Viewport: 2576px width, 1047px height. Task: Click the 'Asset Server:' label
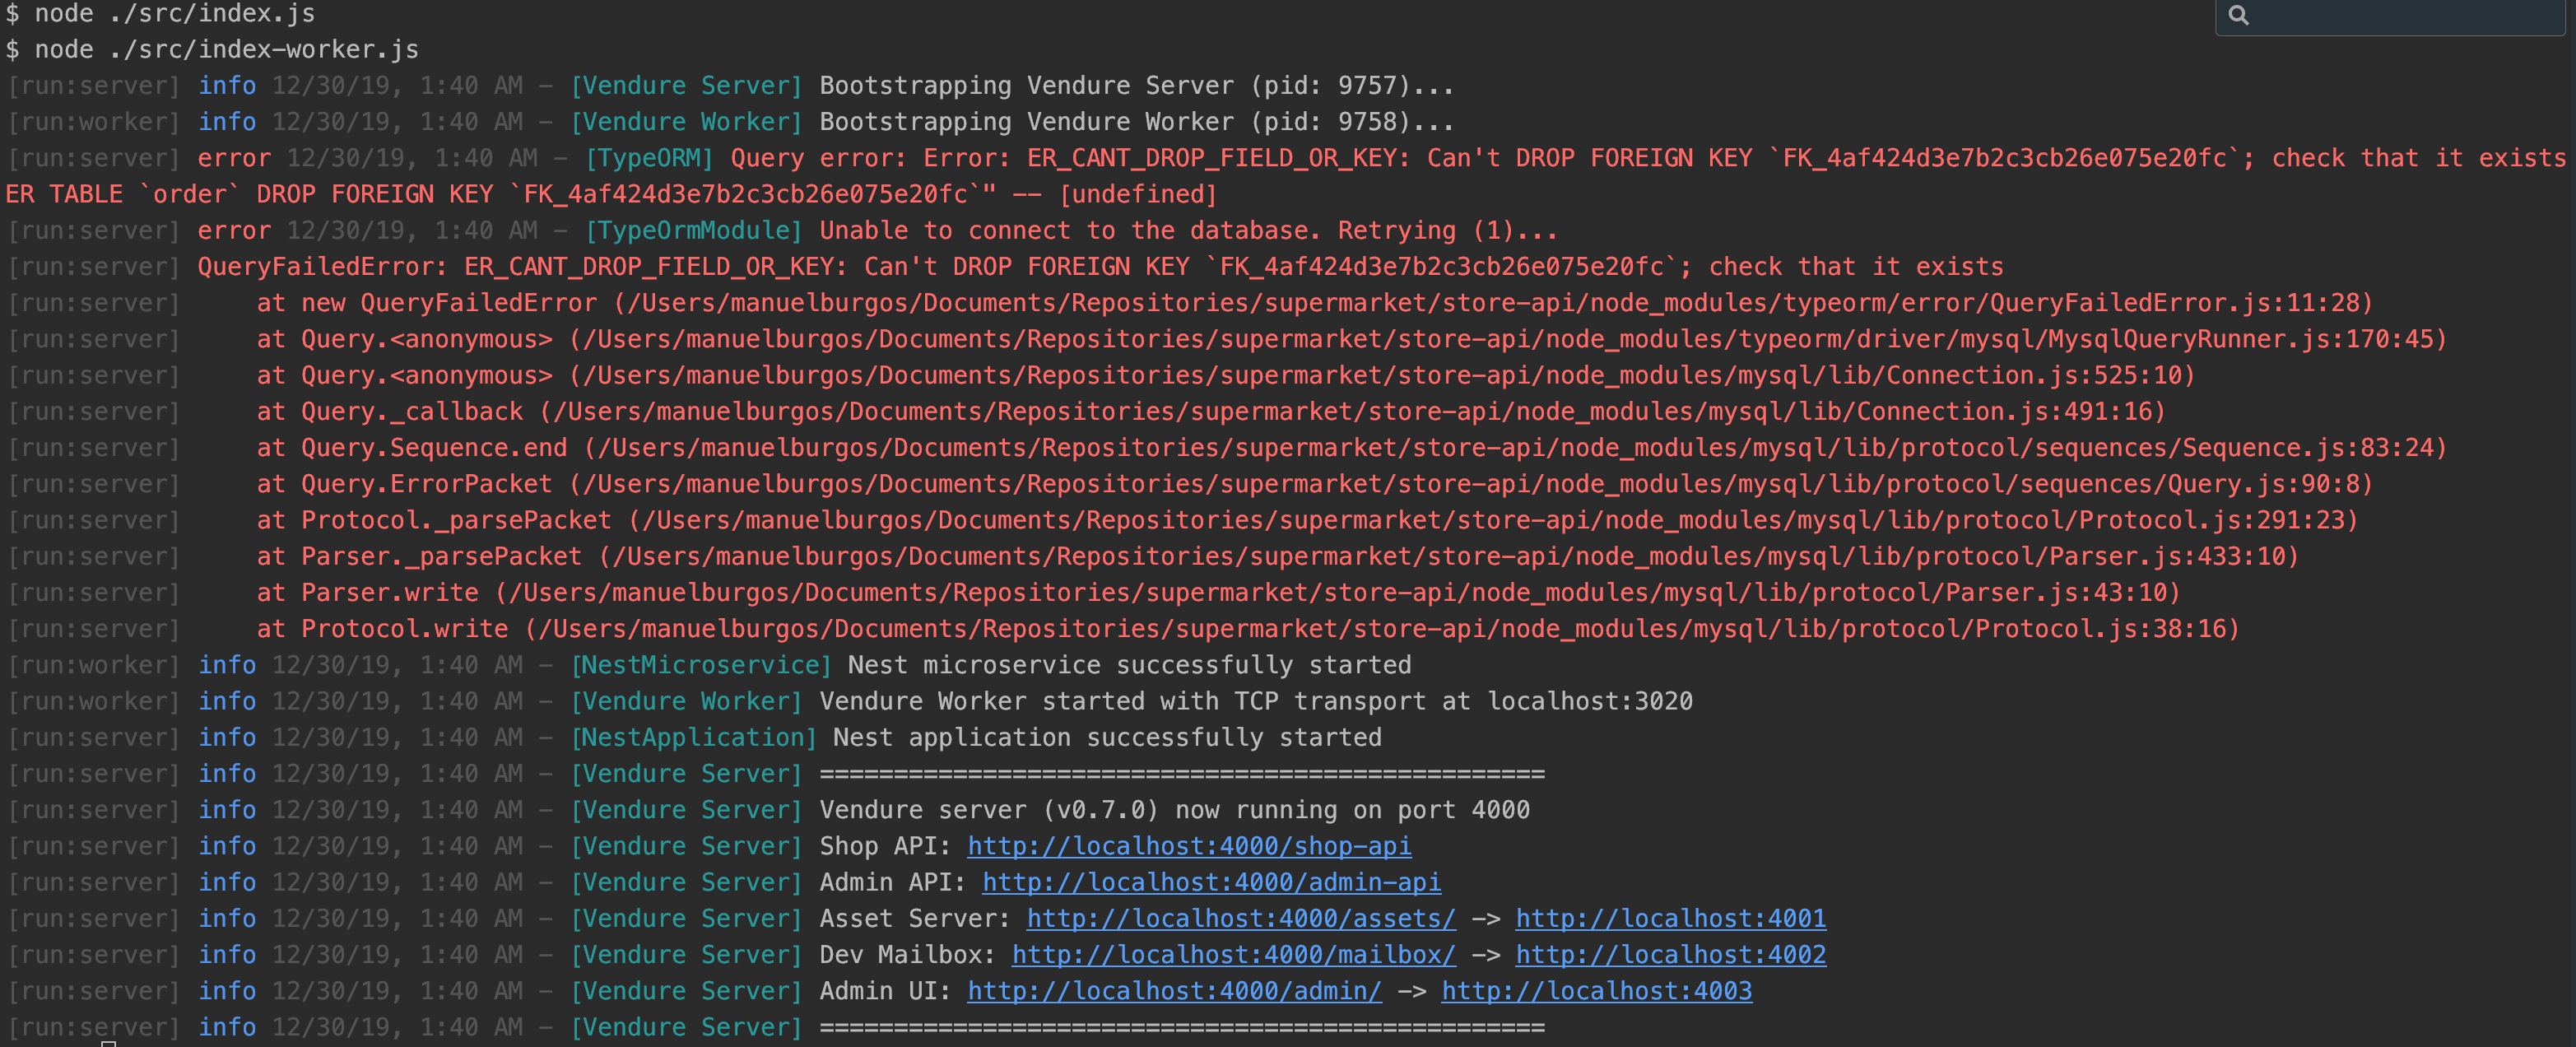914,918
